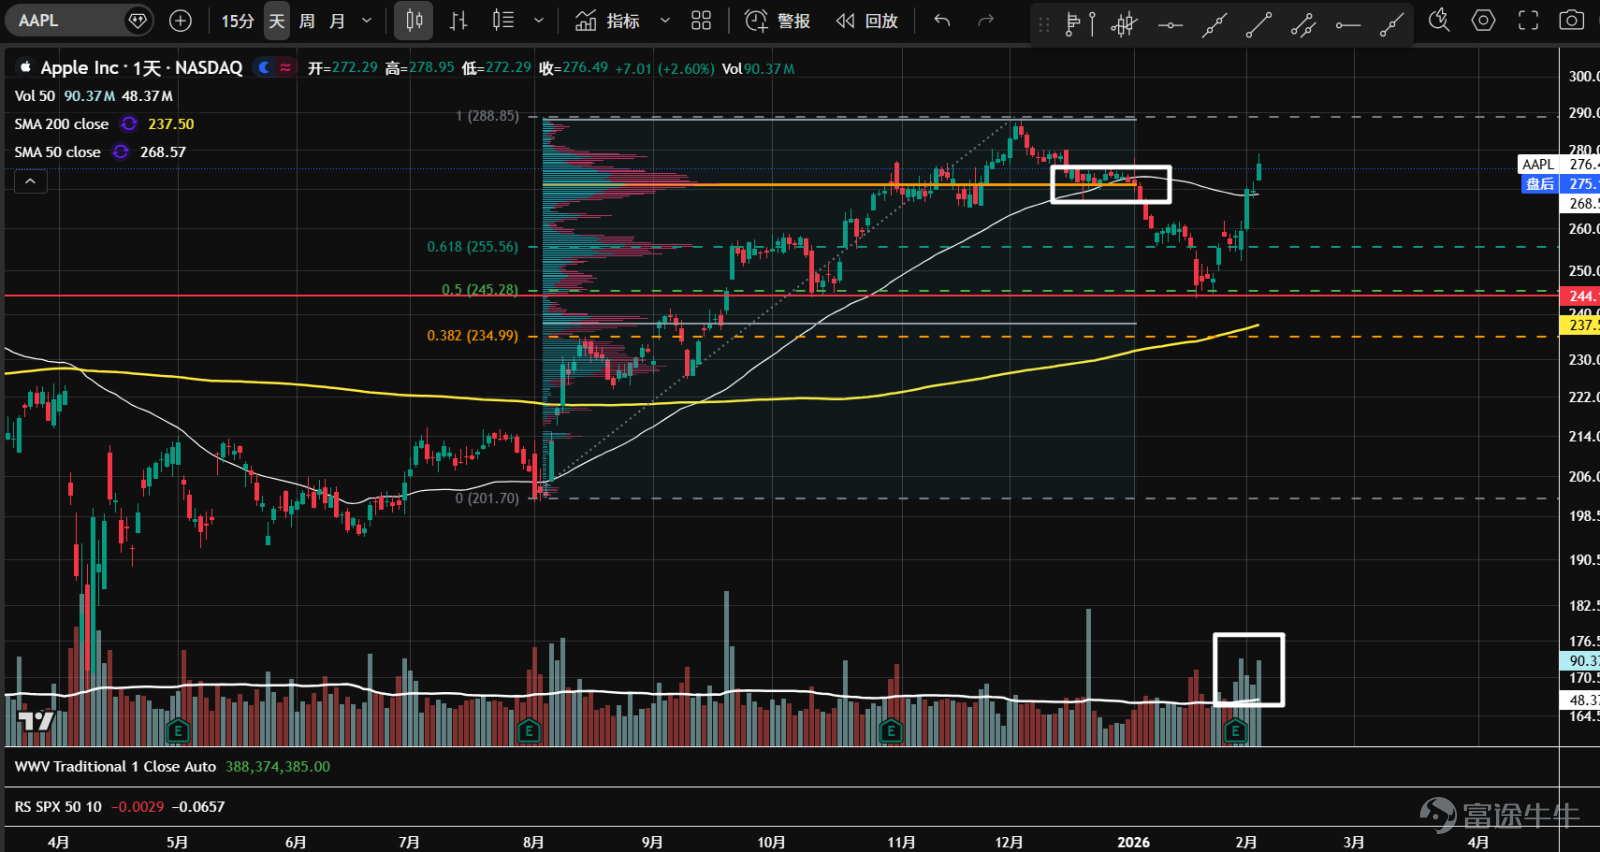Select the volume candles chart type icon
The height and width of the screenshot is (852, 1600).
[503, 20]
